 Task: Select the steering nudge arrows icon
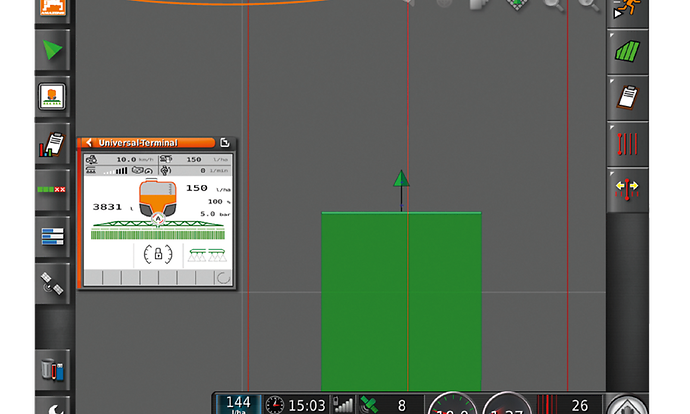click(x=627, y=188)
